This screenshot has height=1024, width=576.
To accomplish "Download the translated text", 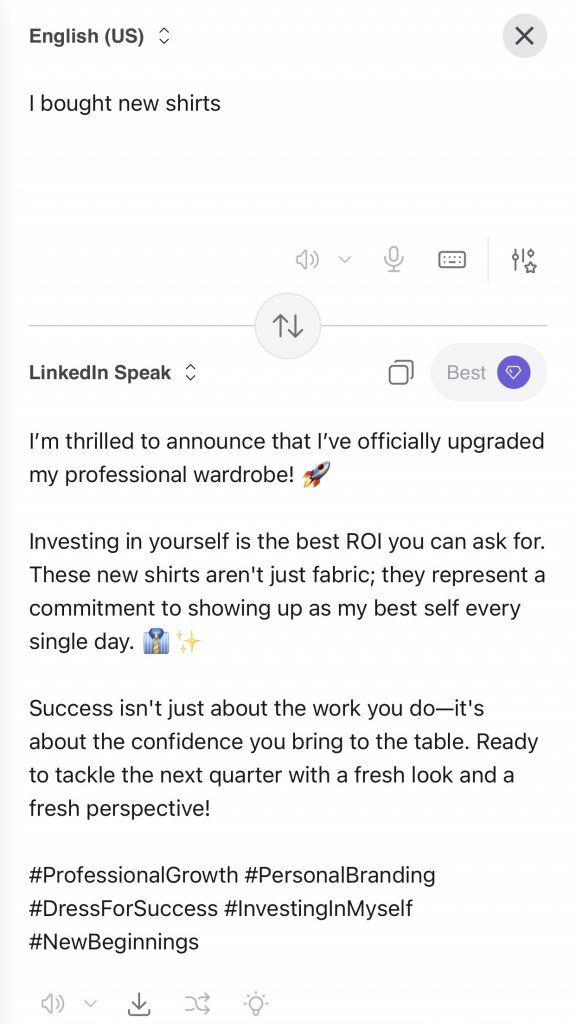I will [x=140, y=1003].
